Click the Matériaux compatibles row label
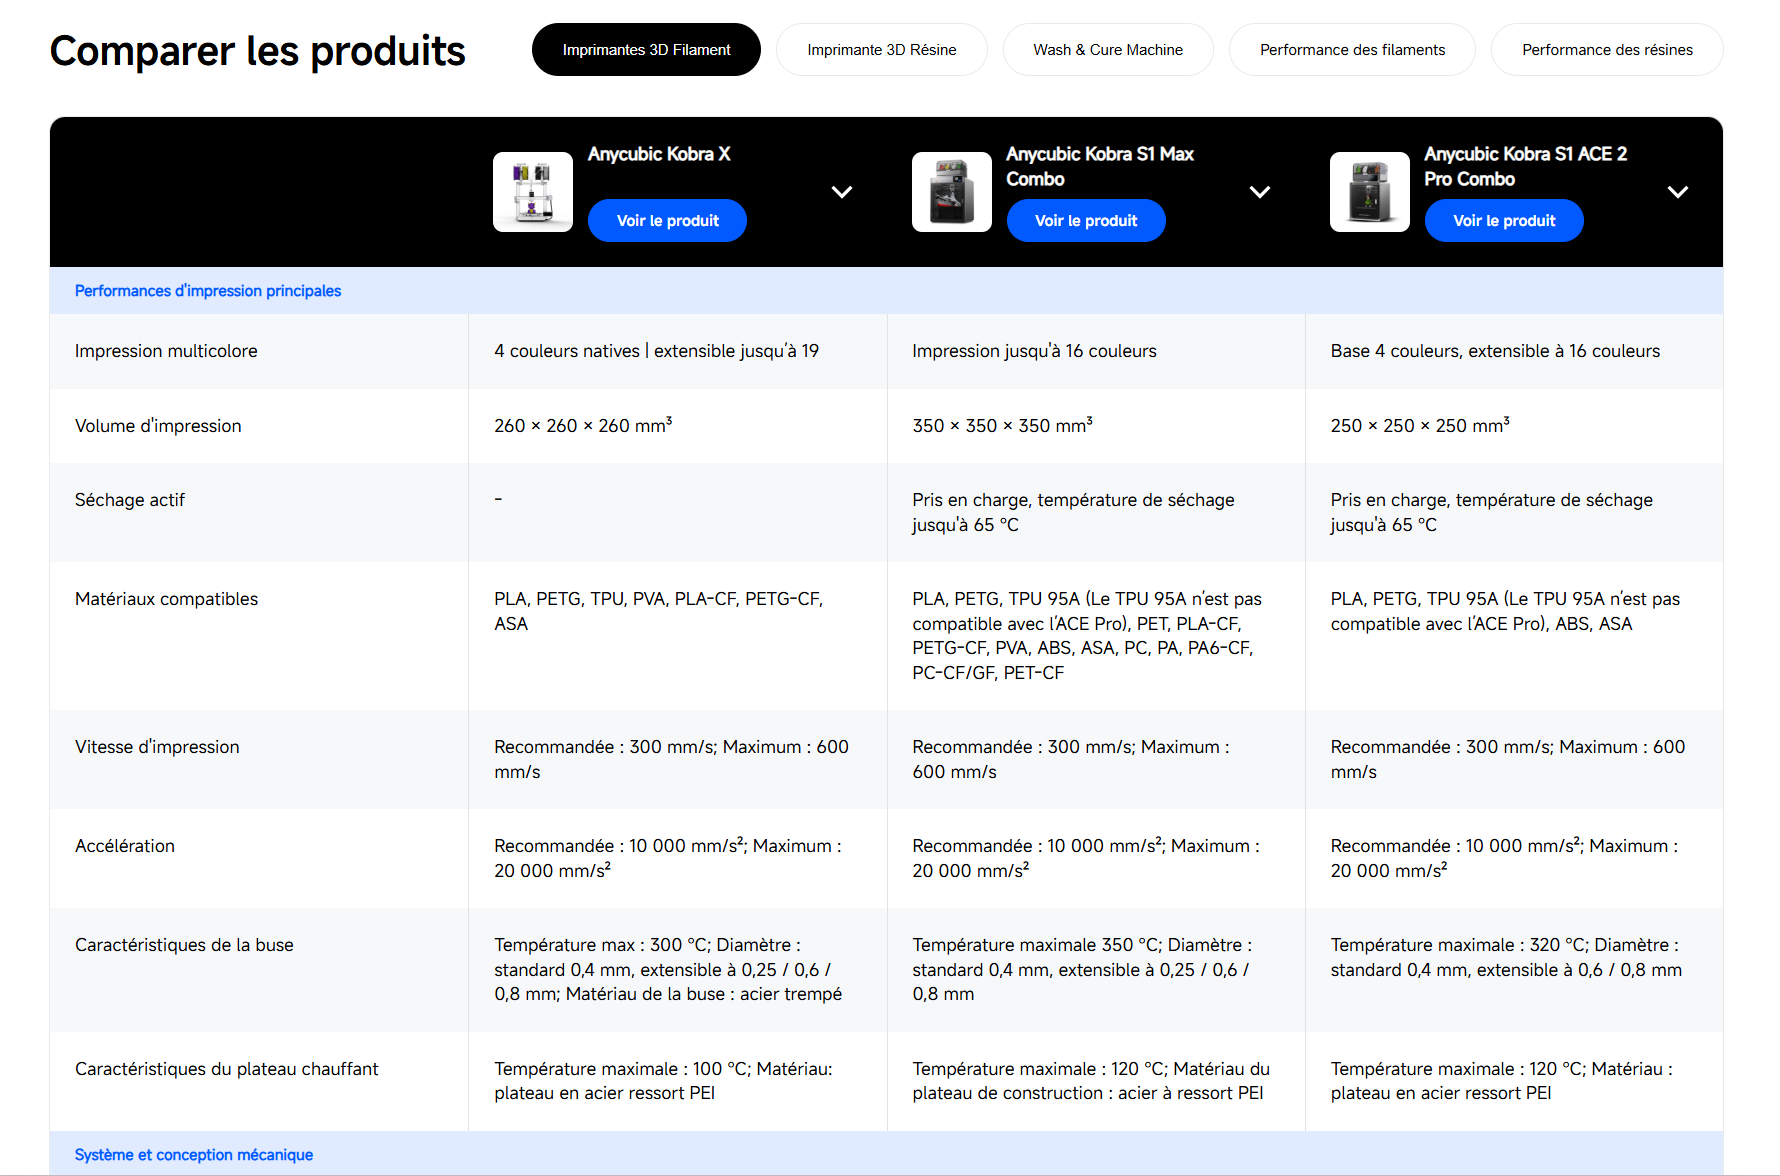The width and height of the screenshot is (1780, 1176). [x=166, y=599]
